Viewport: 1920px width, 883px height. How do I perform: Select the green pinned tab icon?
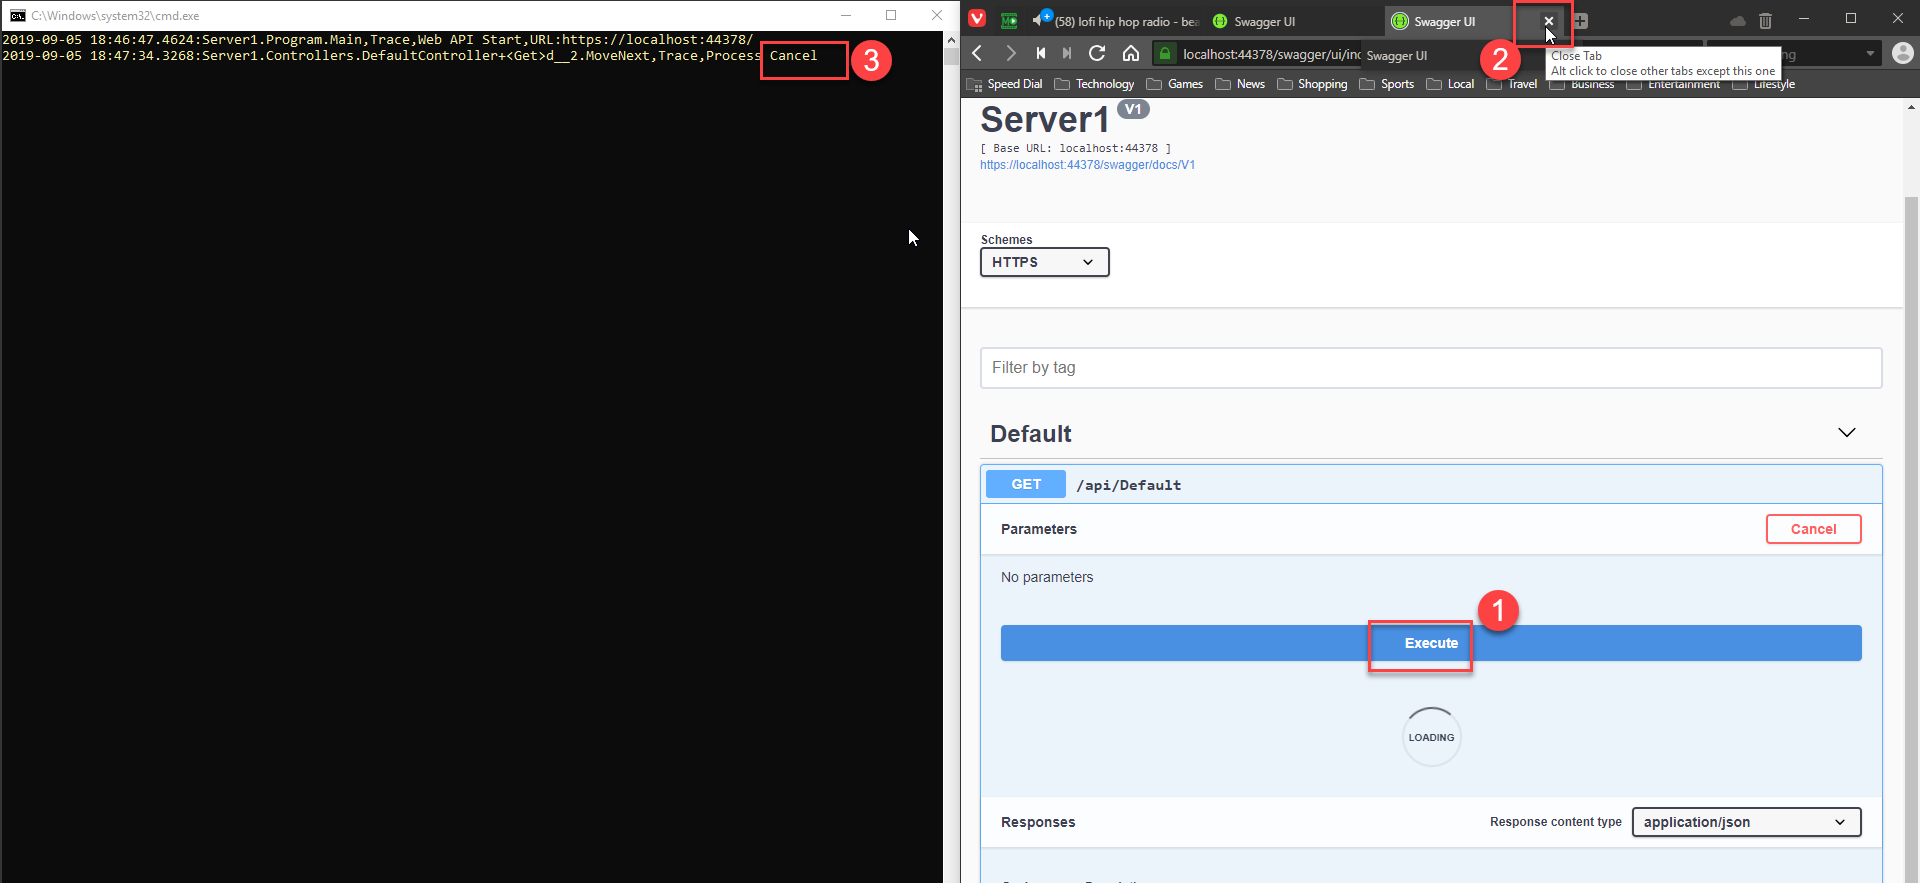[1009, 20]
